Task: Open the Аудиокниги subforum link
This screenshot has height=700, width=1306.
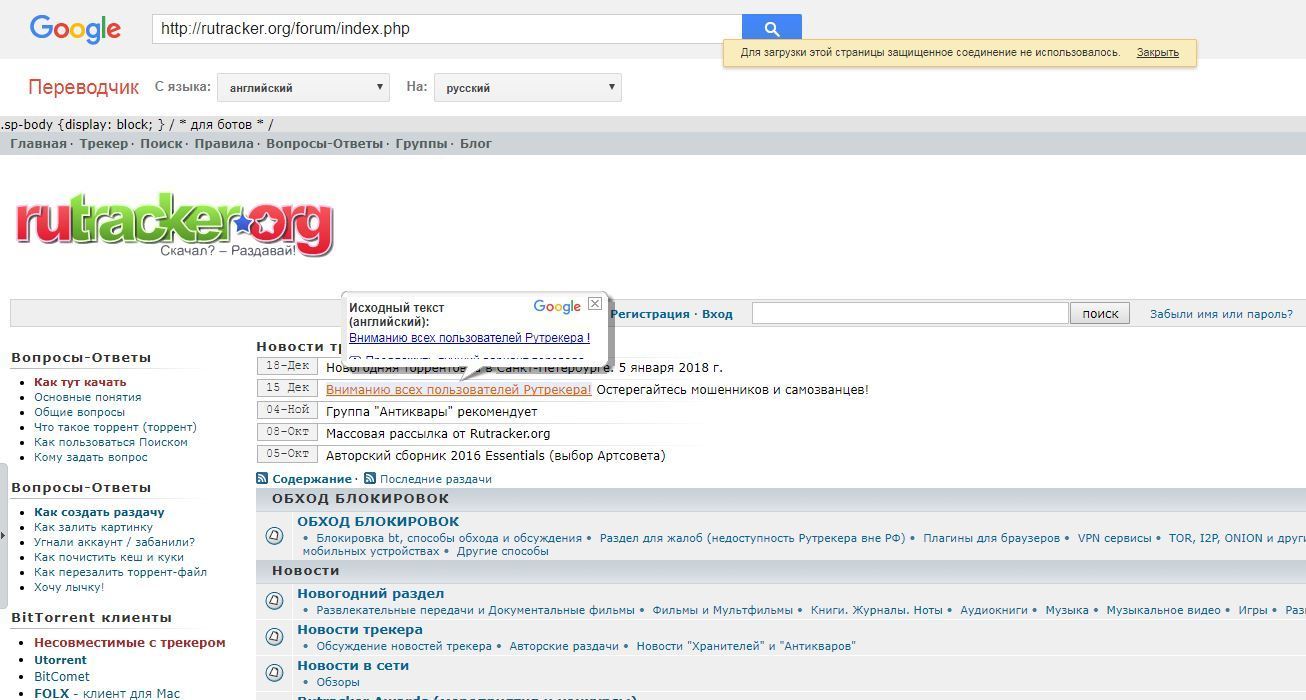Action: (994, 610)
